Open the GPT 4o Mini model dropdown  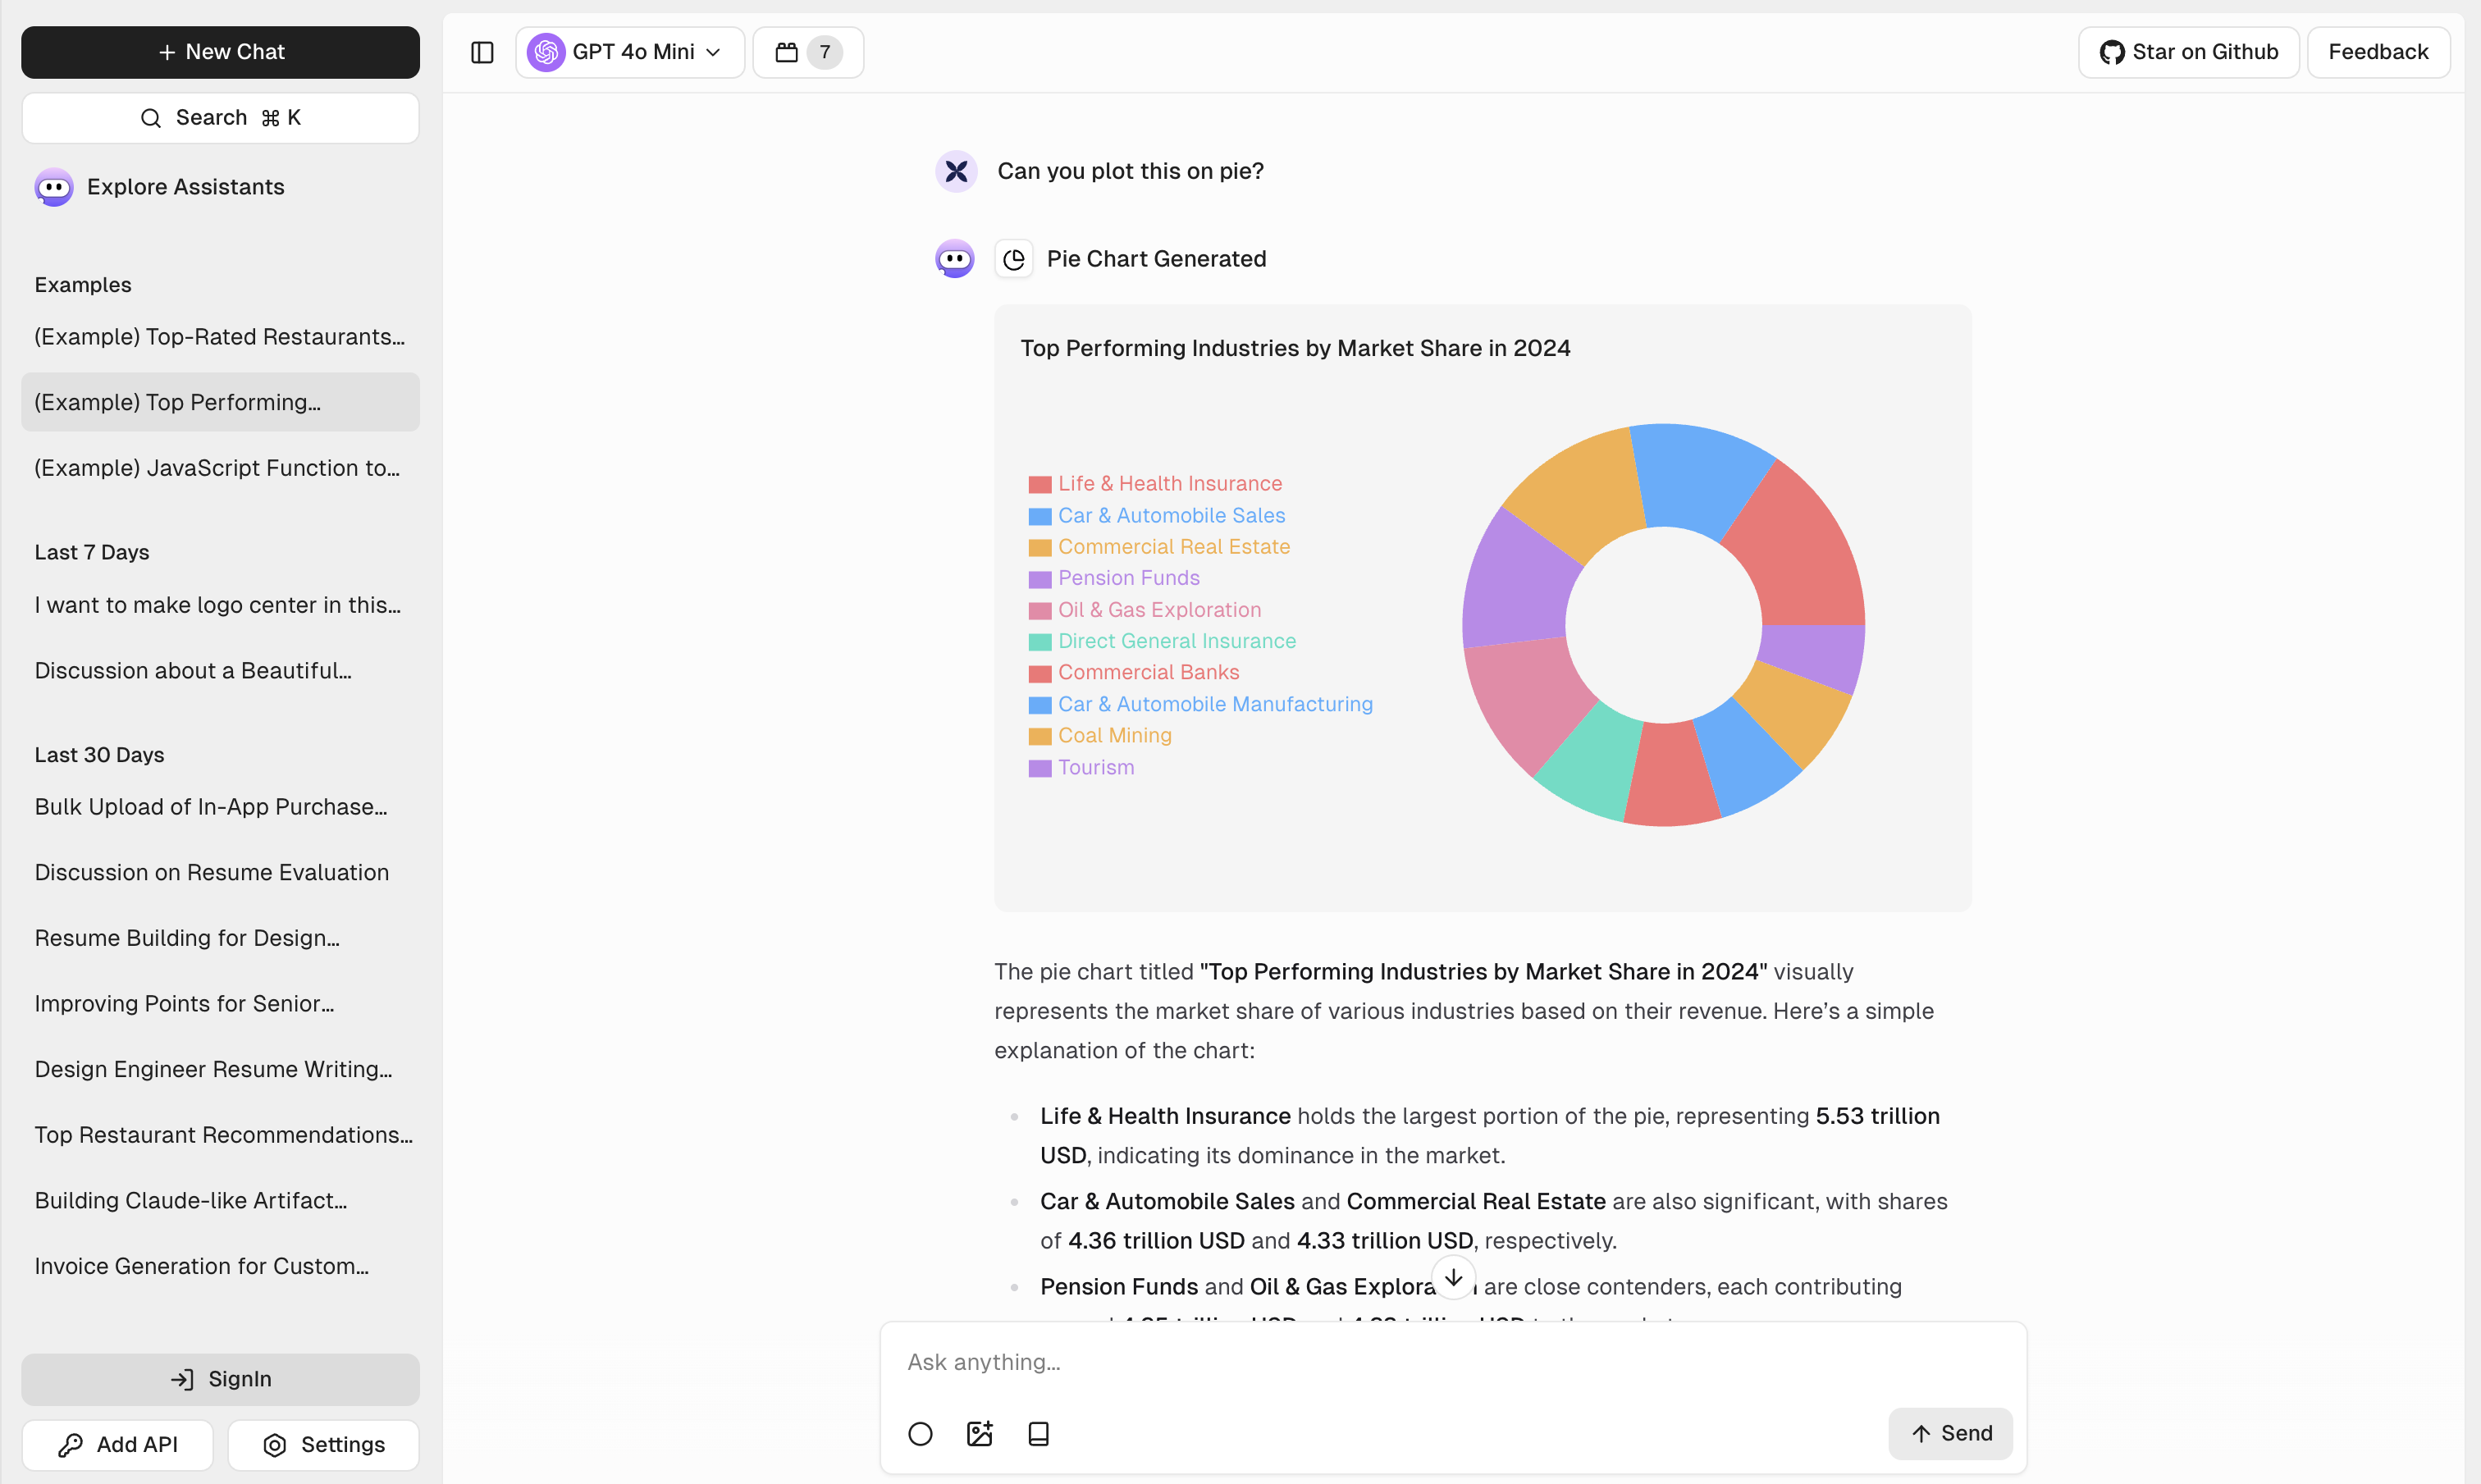[629, 52]
